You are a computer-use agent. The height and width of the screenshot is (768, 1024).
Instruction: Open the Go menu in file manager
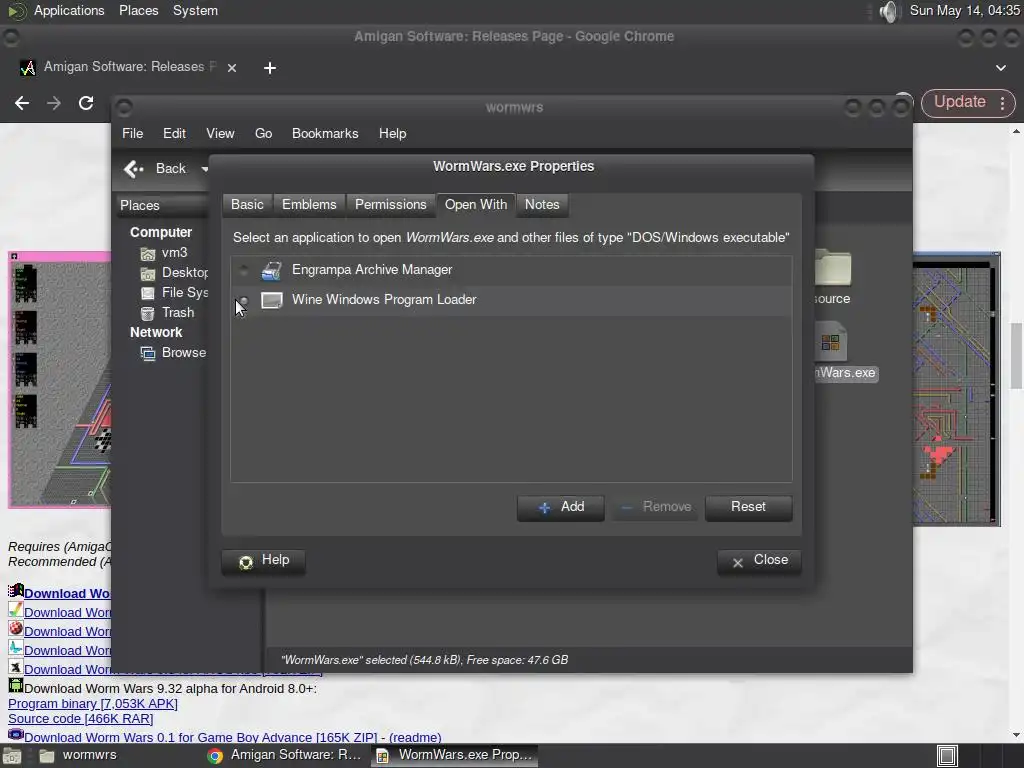click(x=263, y=133)
